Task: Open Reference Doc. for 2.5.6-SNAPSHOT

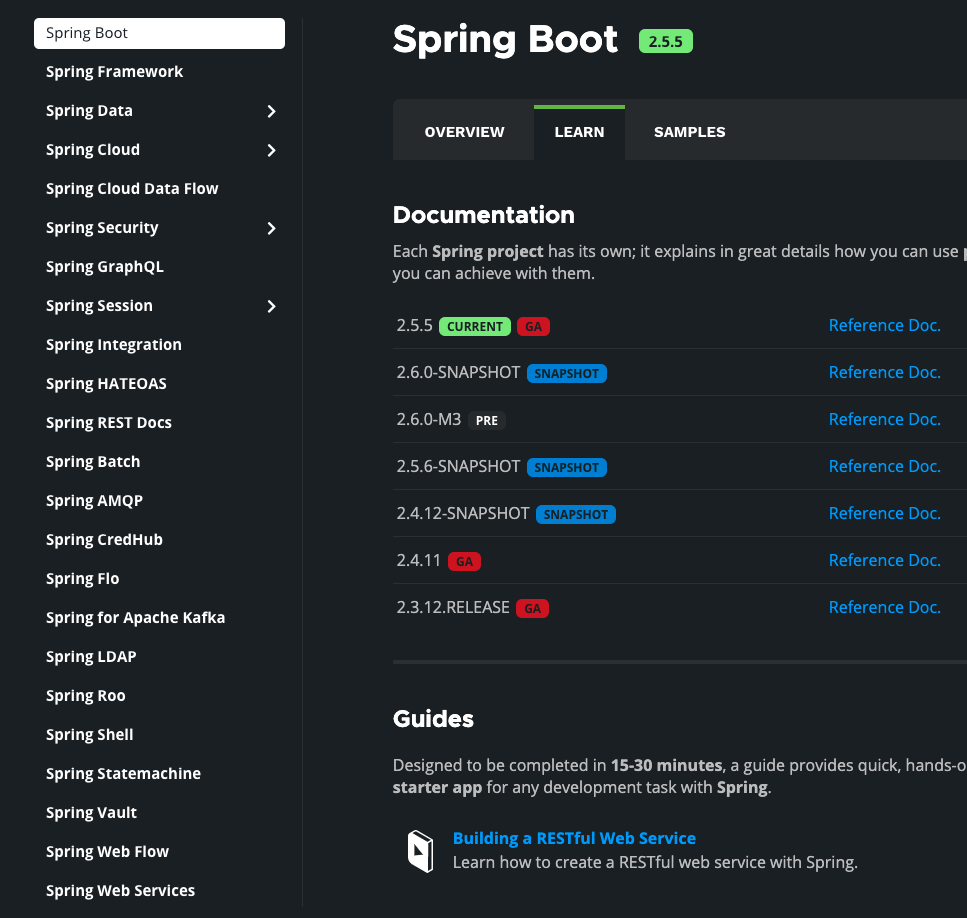Action: tap(884, 467)
